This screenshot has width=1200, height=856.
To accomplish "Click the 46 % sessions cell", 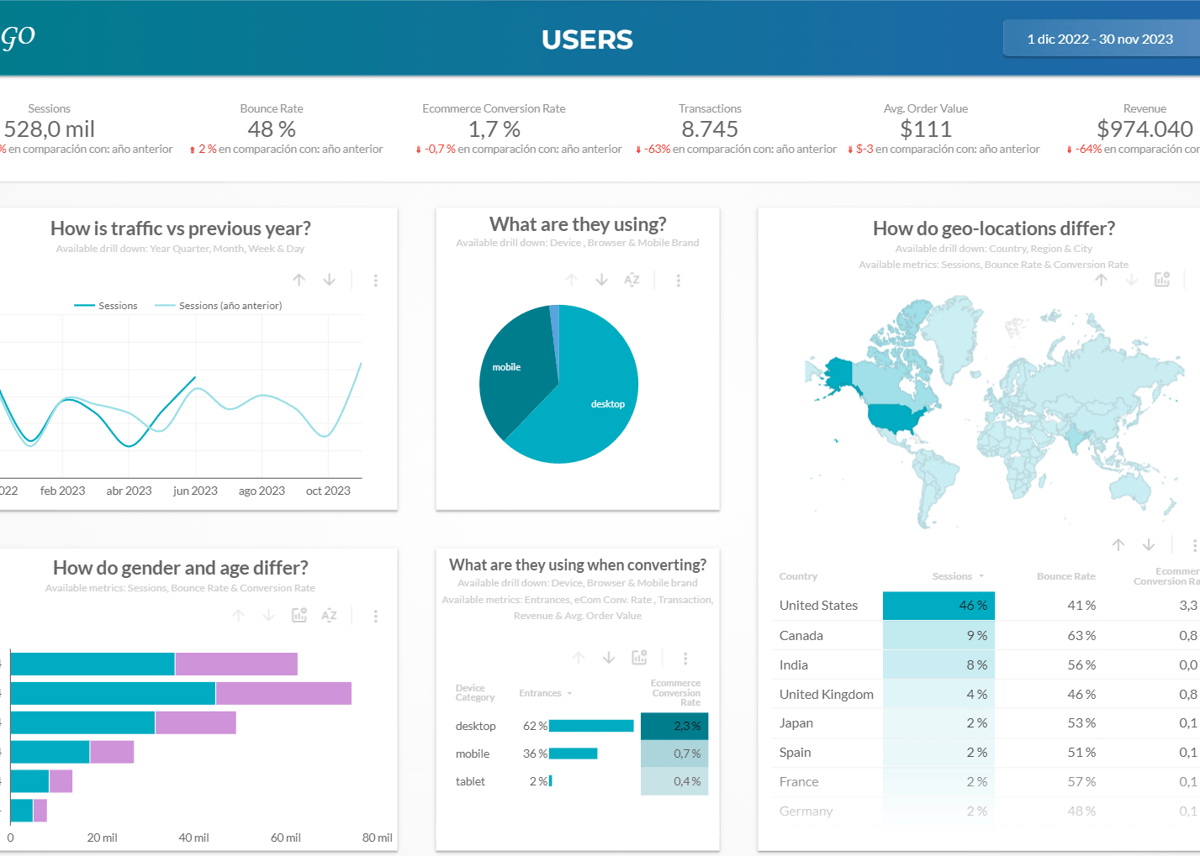I will [x=939, y=605].
